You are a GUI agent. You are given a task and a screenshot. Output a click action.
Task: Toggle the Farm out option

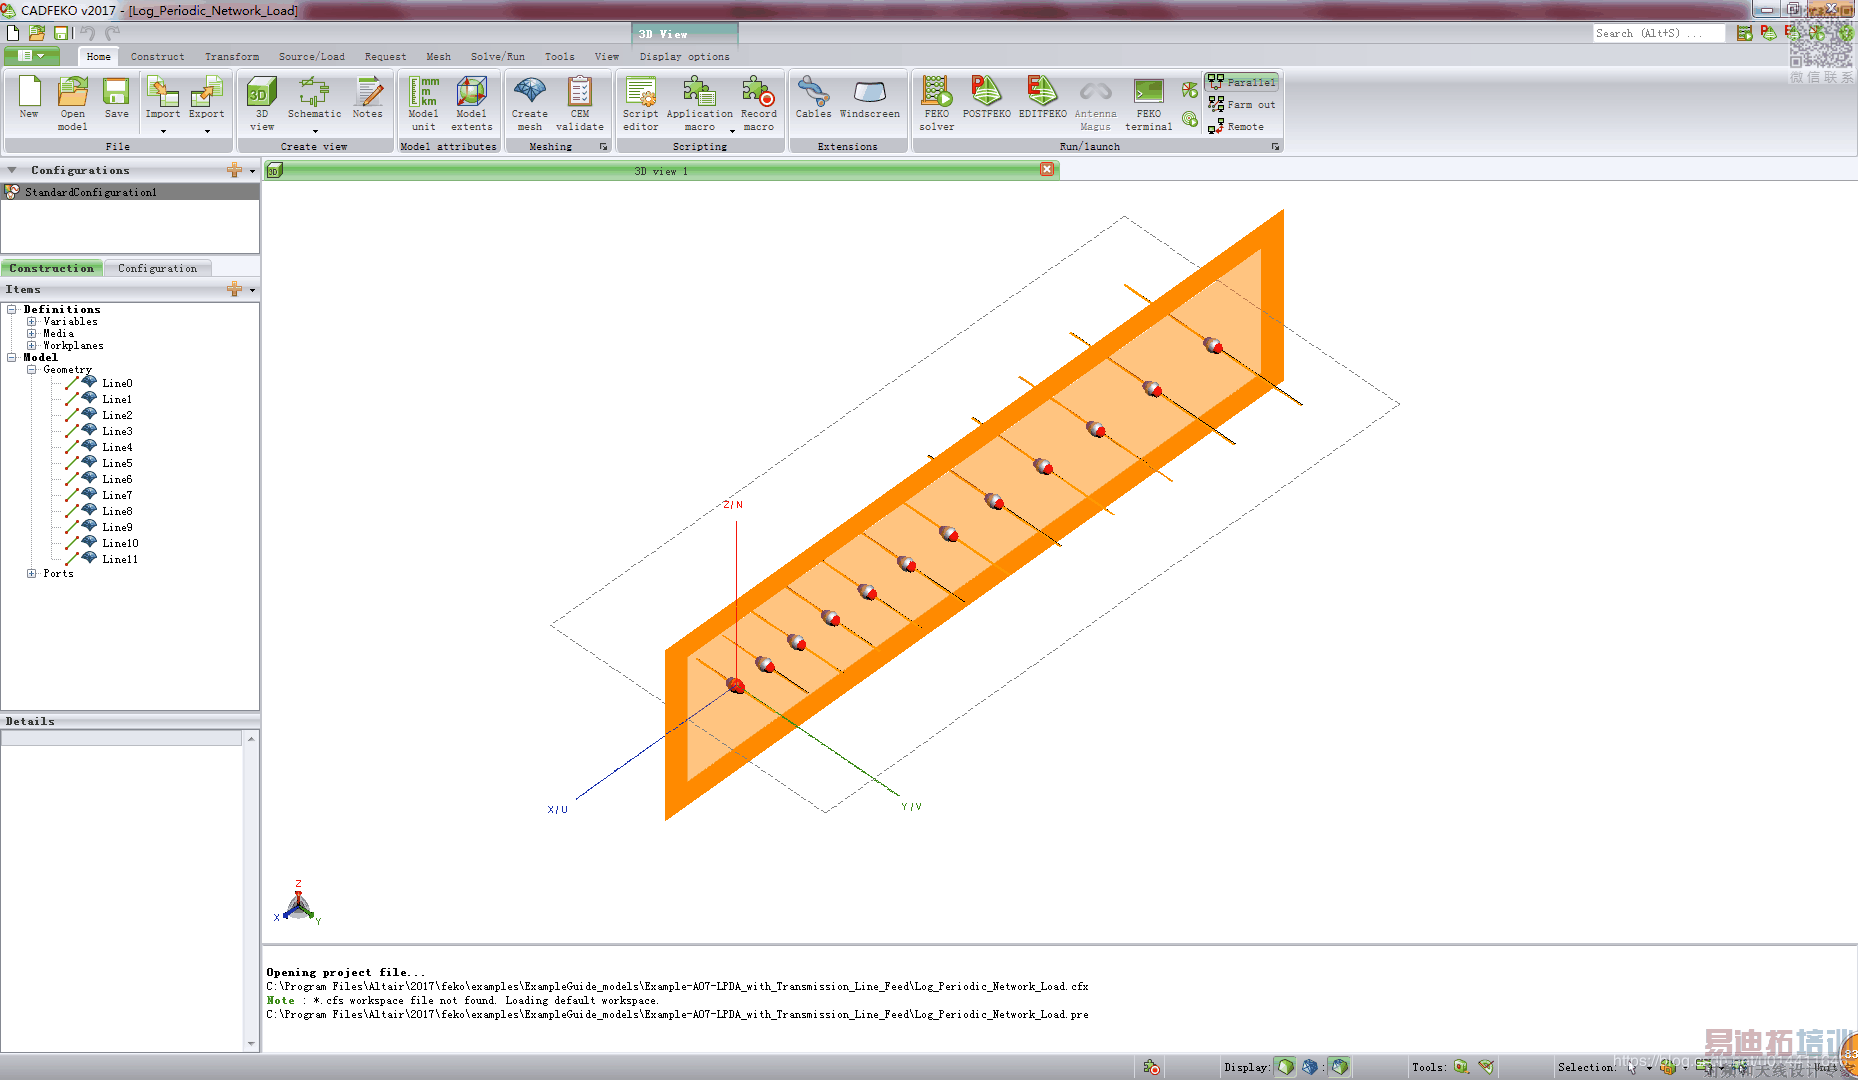[1241, 104]
